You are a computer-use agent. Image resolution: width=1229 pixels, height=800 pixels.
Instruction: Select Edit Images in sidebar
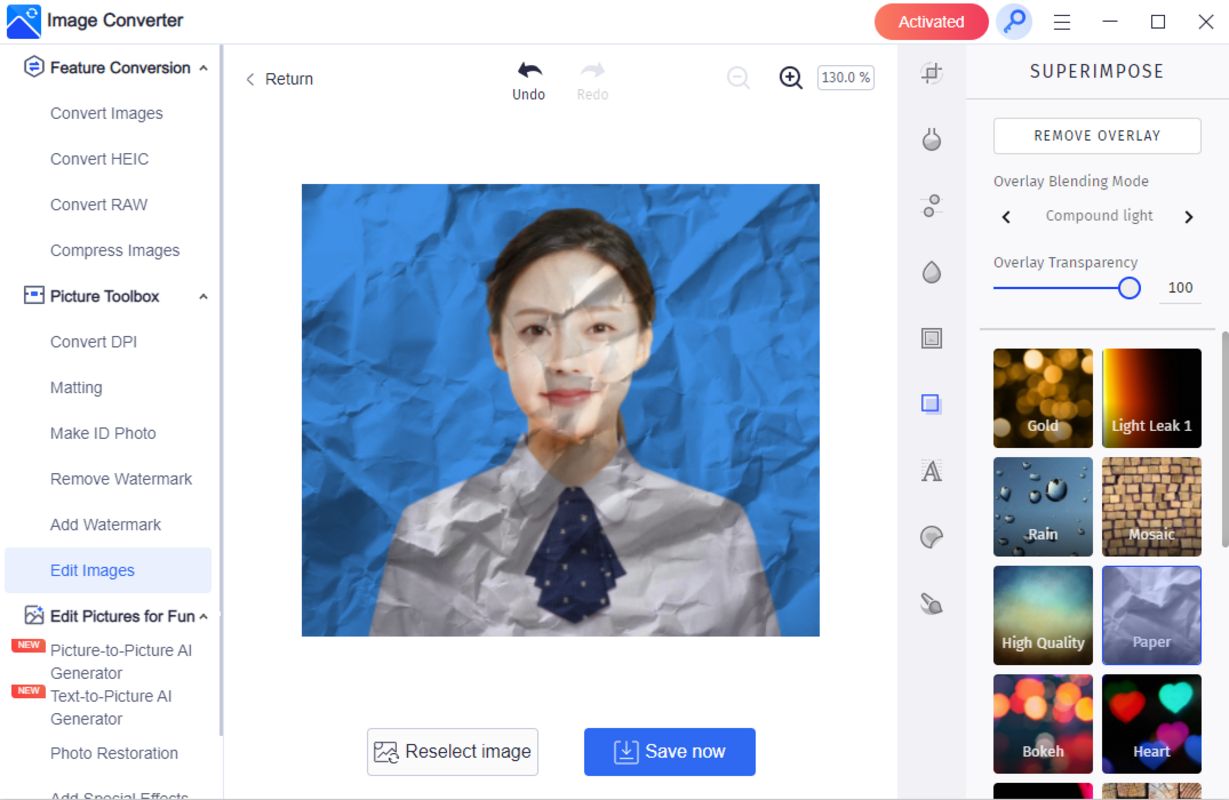coord(108,570)
